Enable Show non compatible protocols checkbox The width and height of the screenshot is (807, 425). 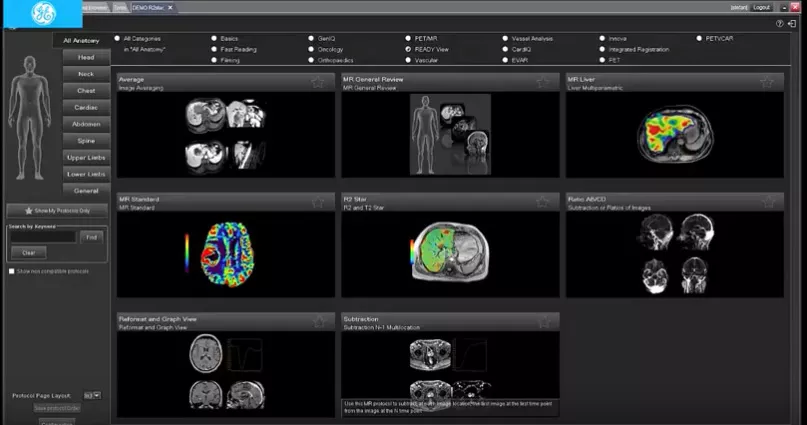(11, 271)
